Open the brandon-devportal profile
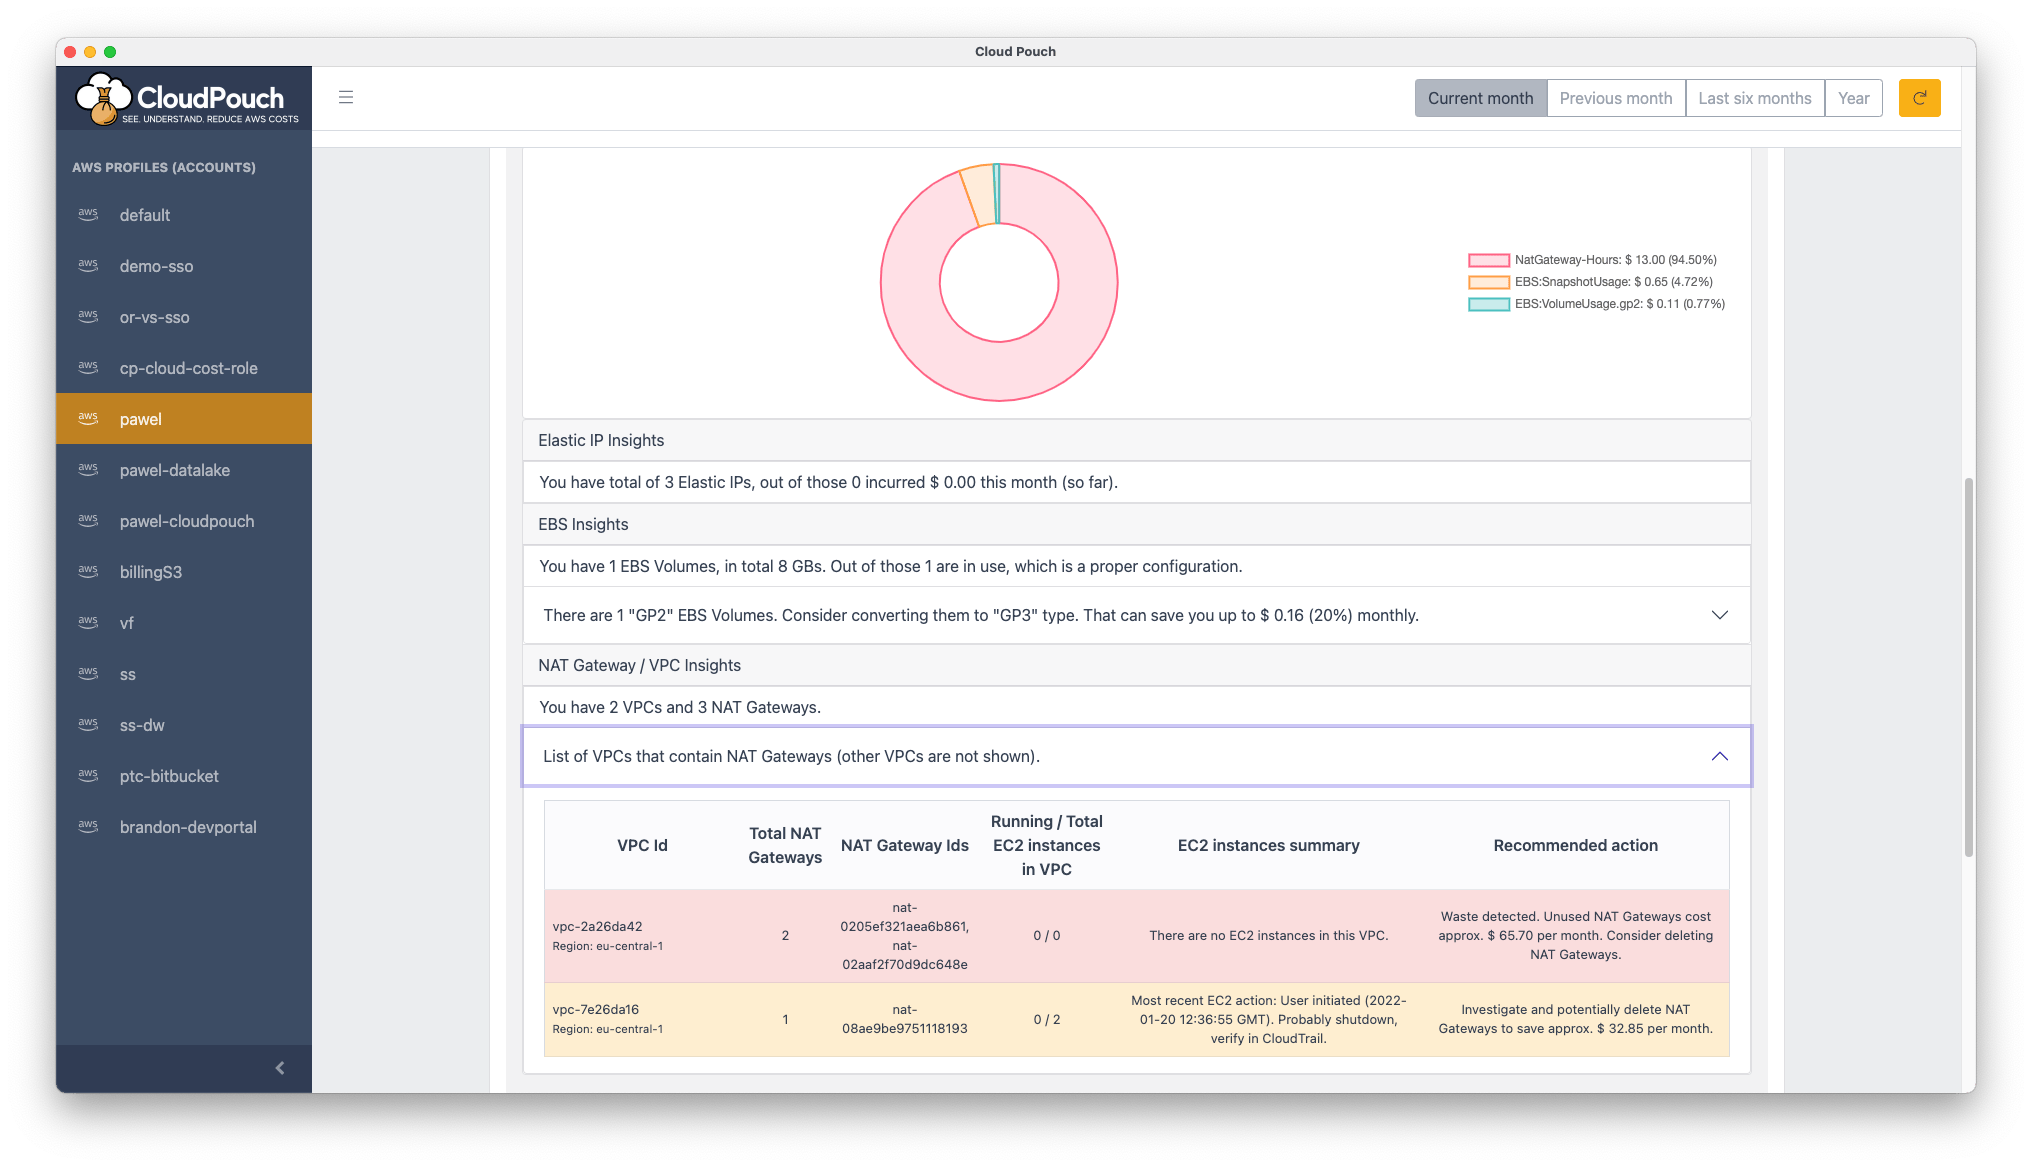Screen dimensions: 2032x1167 [184, 827]
